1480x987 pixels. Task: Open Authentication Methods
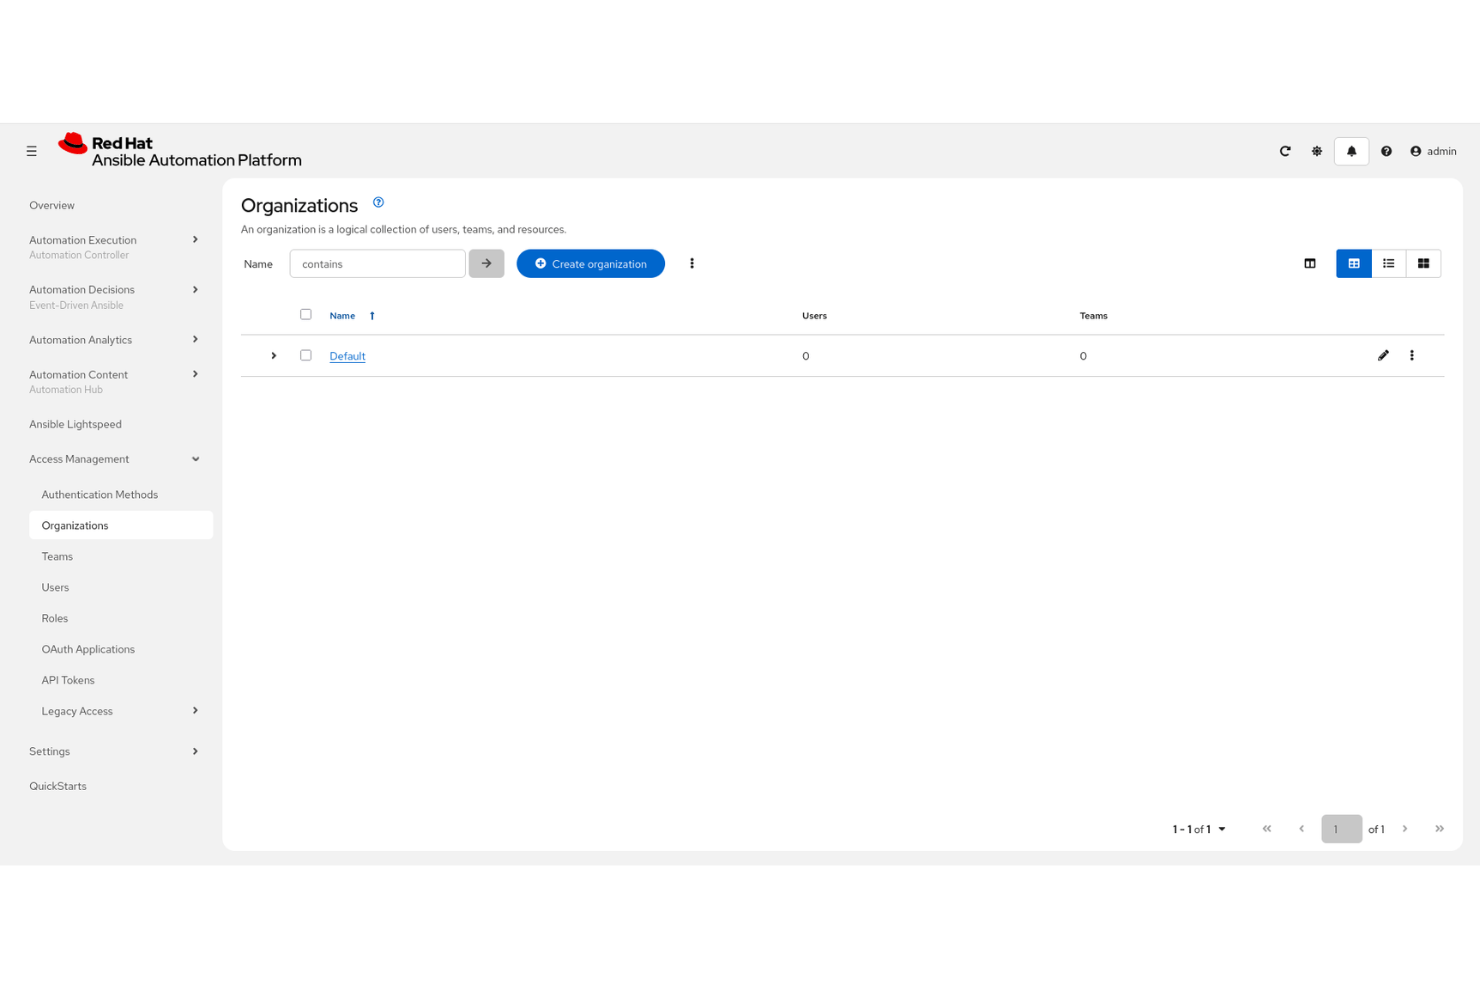tap(100, 495)
